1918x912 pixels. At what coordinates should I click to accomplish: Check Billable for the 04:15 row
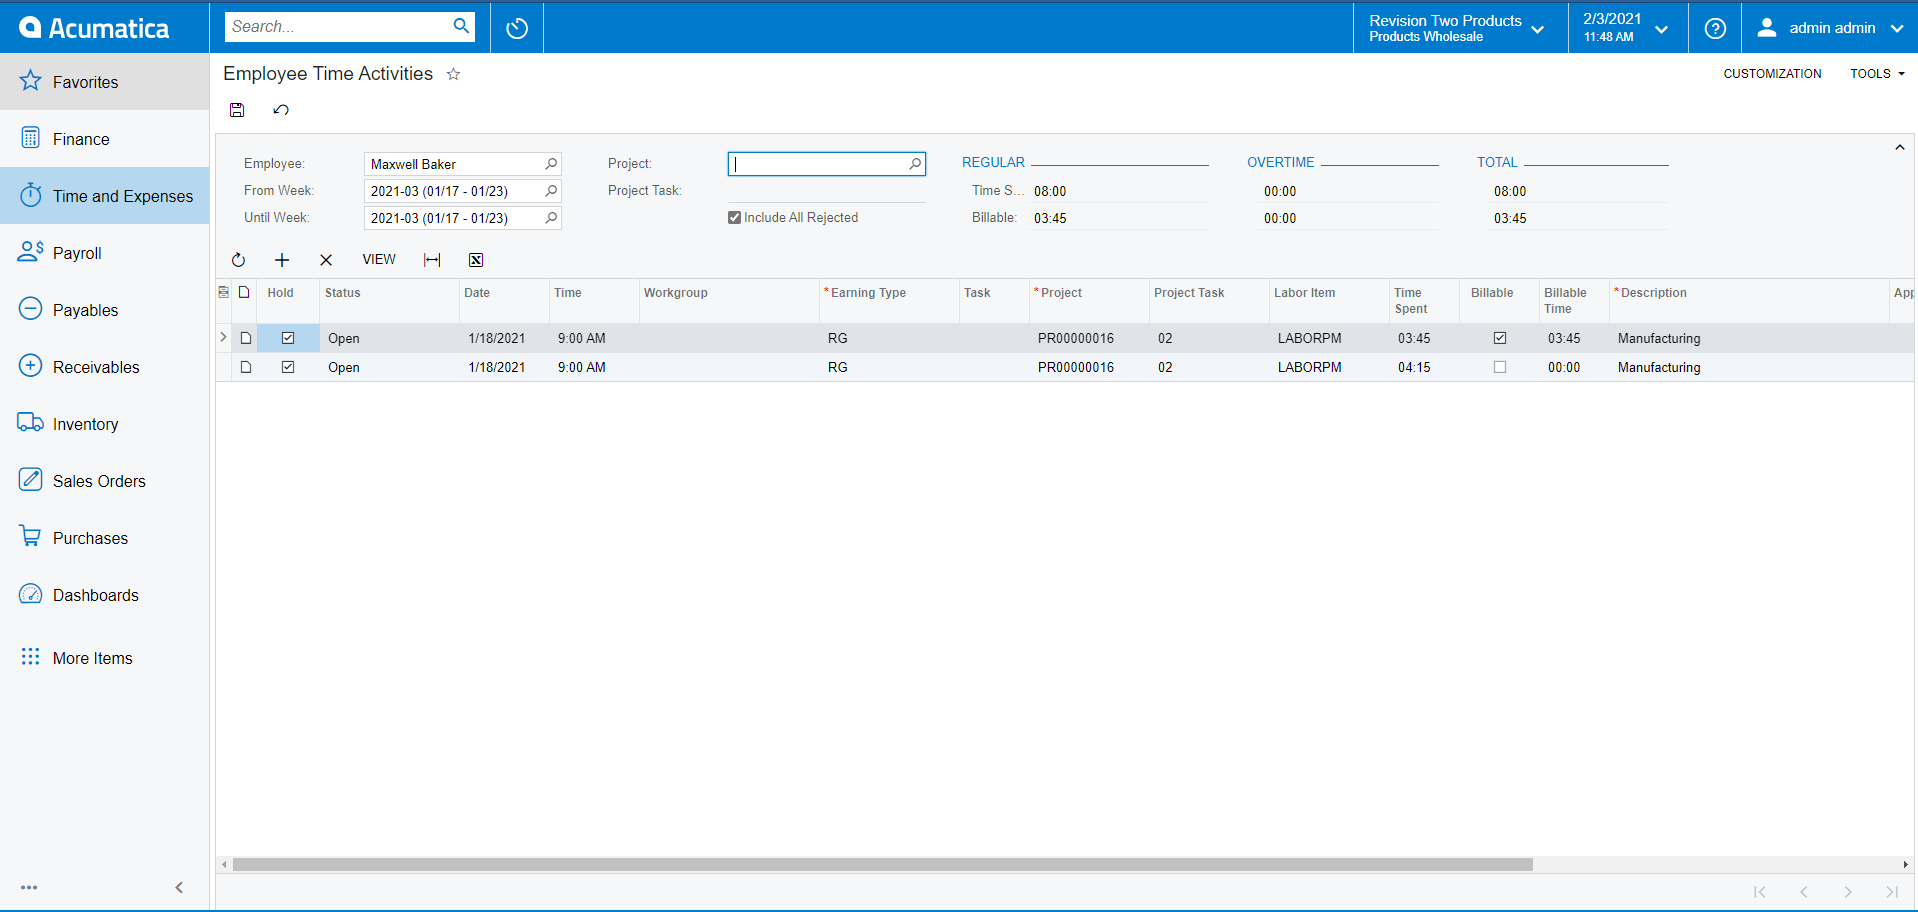pos(1500,367)
